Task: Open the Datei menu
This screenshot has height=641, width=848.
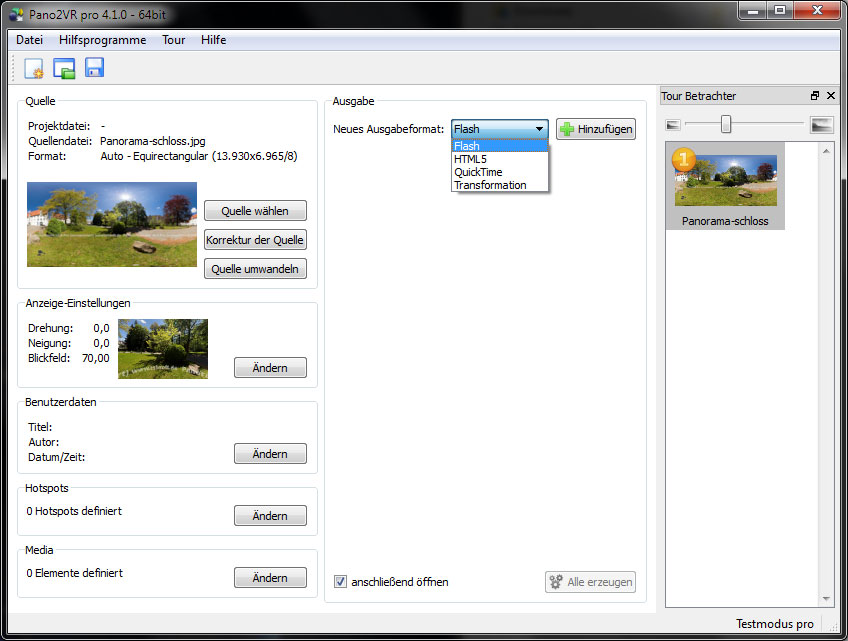Action: (x=29, y=40)
